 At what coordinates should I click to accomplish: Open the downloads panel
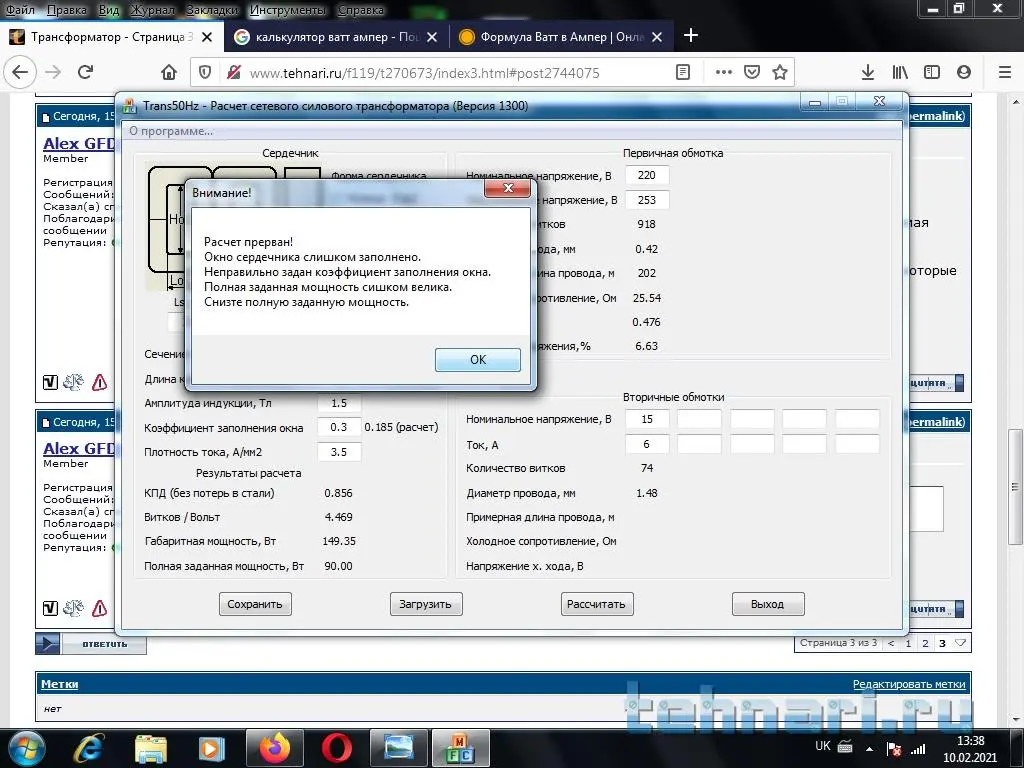pos(868,72)
